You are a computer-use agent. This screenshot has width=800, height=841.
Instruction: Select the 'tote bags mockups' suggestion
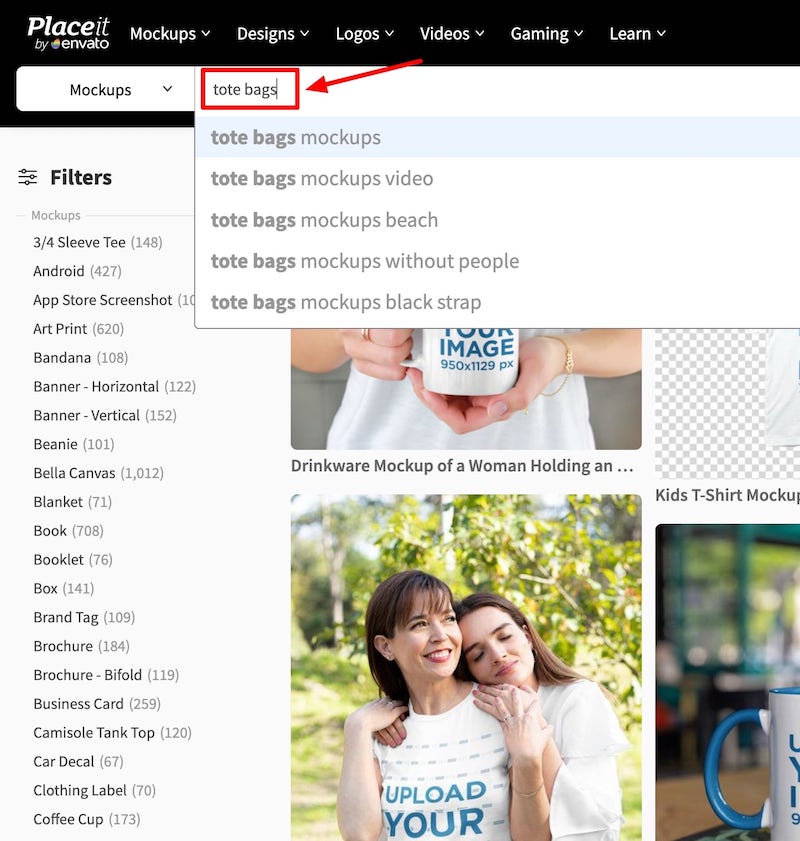(x=296, y=137)
